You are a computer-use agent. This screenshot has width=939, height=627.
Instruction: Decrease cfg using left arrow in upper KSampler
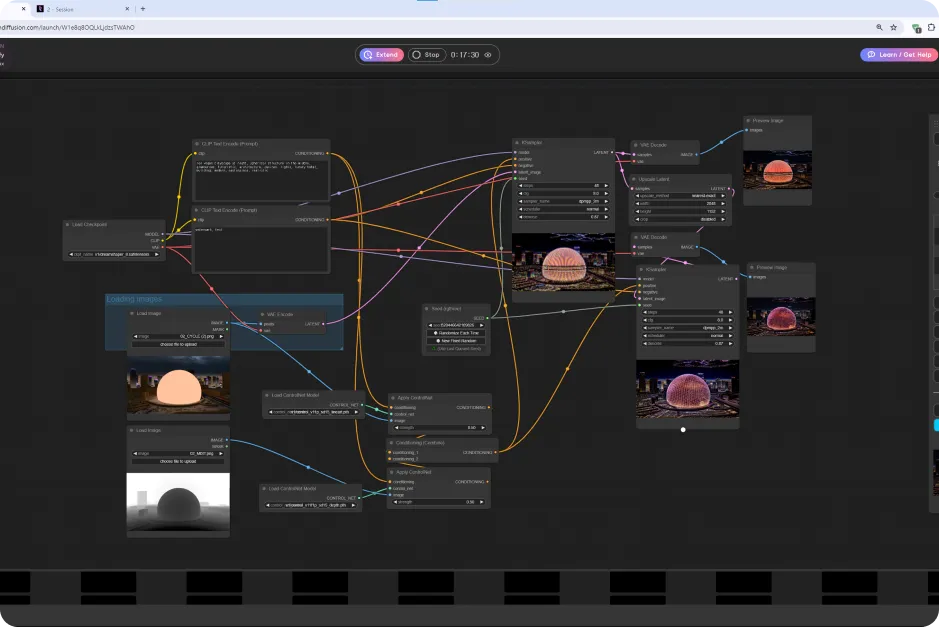[520, 193]
